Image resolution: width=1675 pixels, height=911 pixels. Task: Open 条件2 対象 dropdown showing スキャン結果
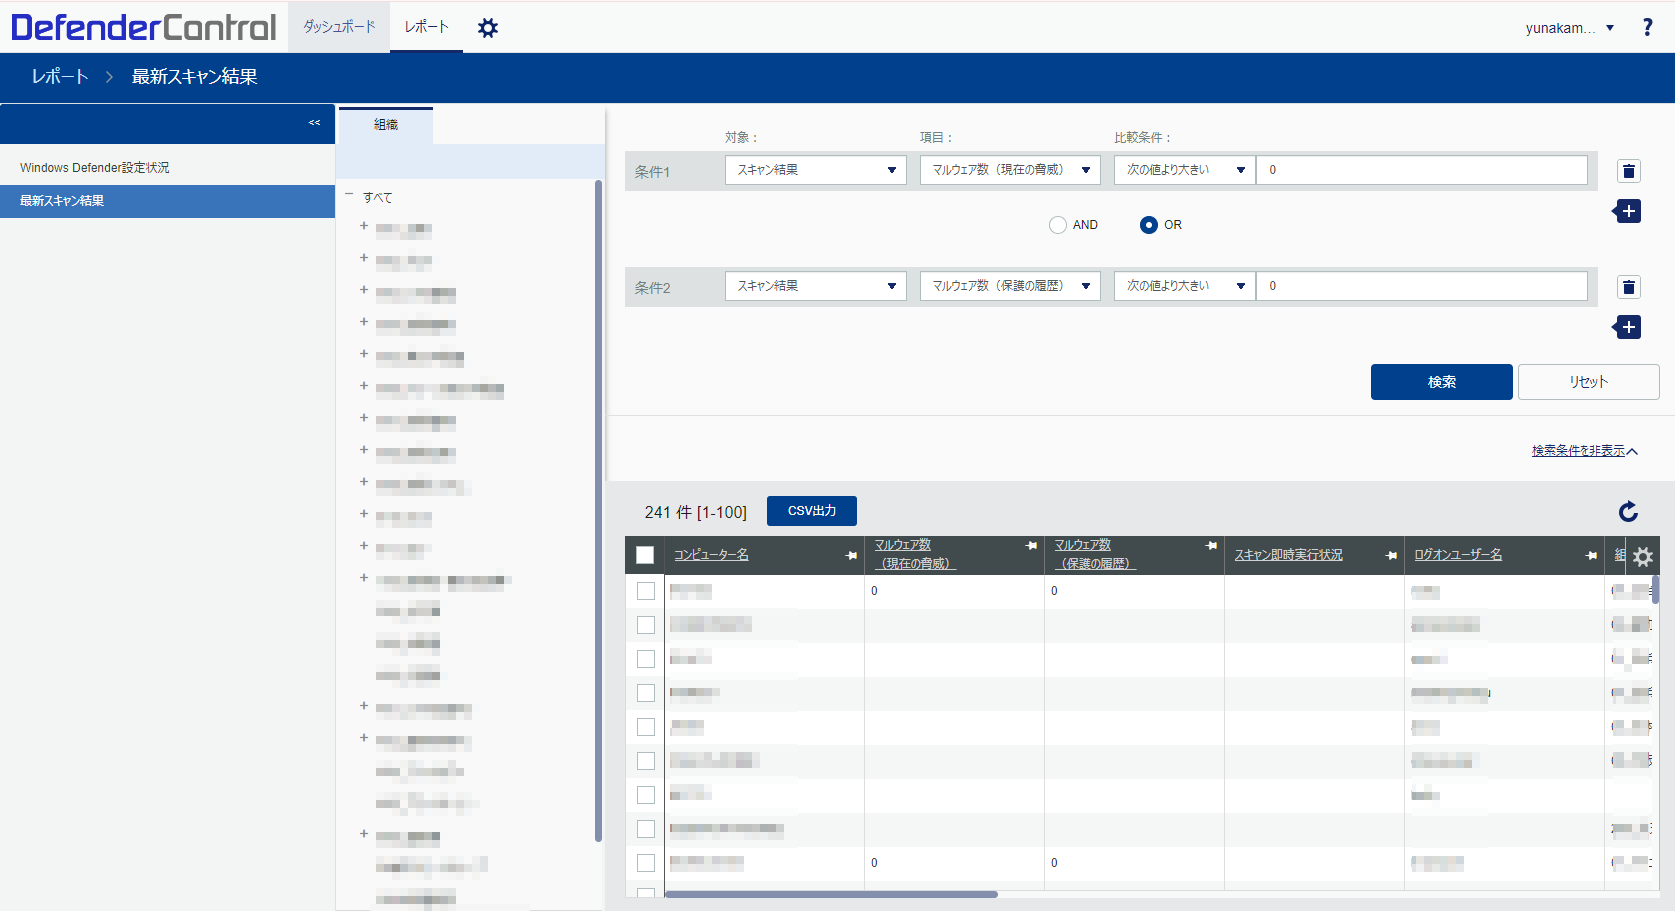pos(816,286)
